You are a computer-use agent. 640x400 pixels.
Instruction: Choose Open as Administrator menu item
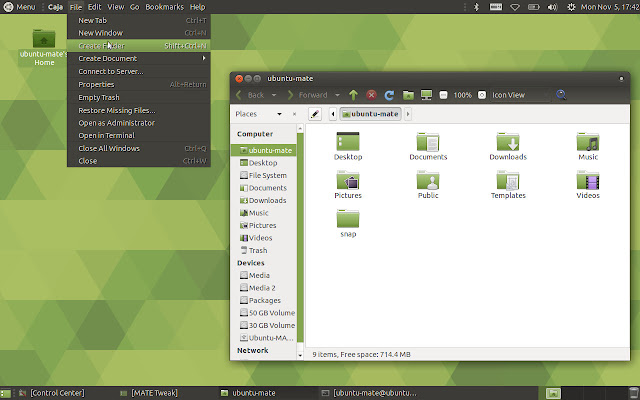point(139,123)
